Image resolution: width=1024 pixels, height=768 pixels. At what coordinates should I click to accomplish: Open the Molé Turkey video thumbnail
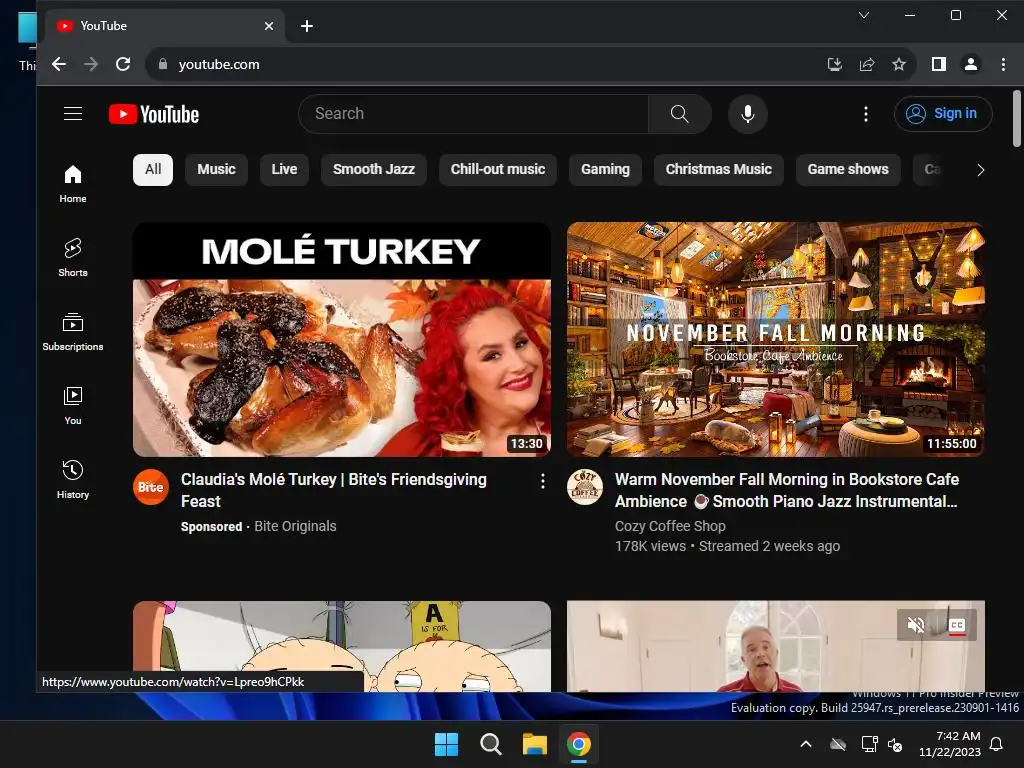tap(342, 340)
